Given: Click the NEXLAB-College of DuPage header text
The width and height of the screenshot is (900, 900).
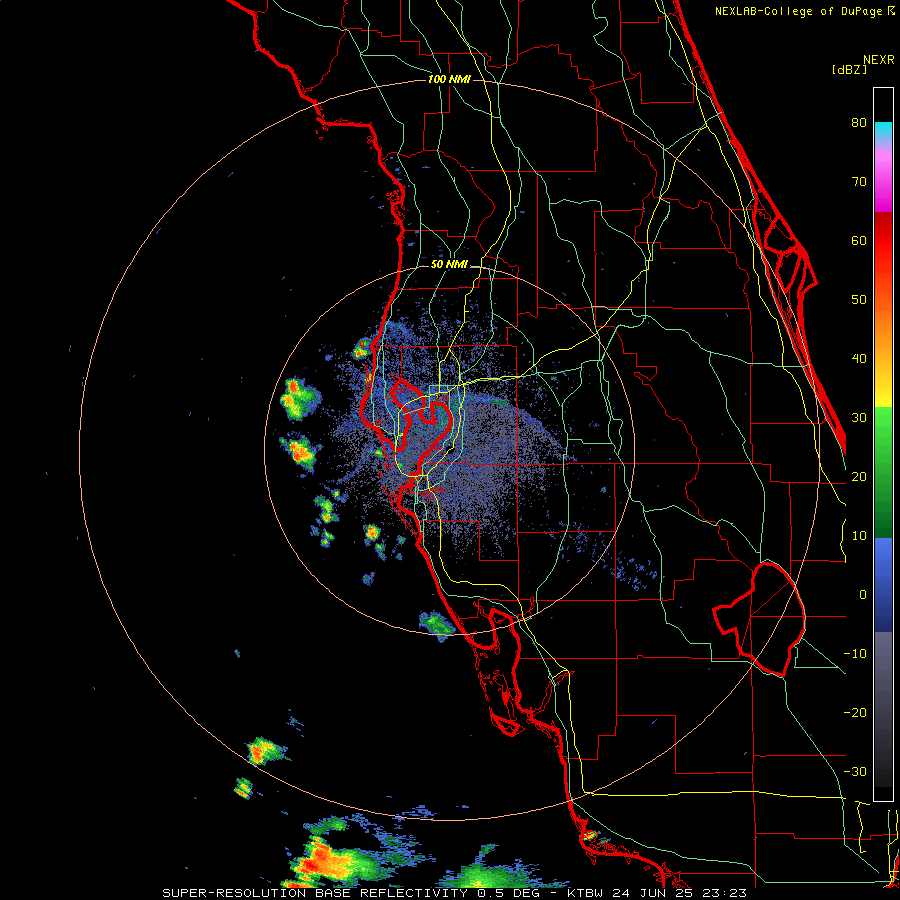Looking at the screenshot, I should [800, 11].
